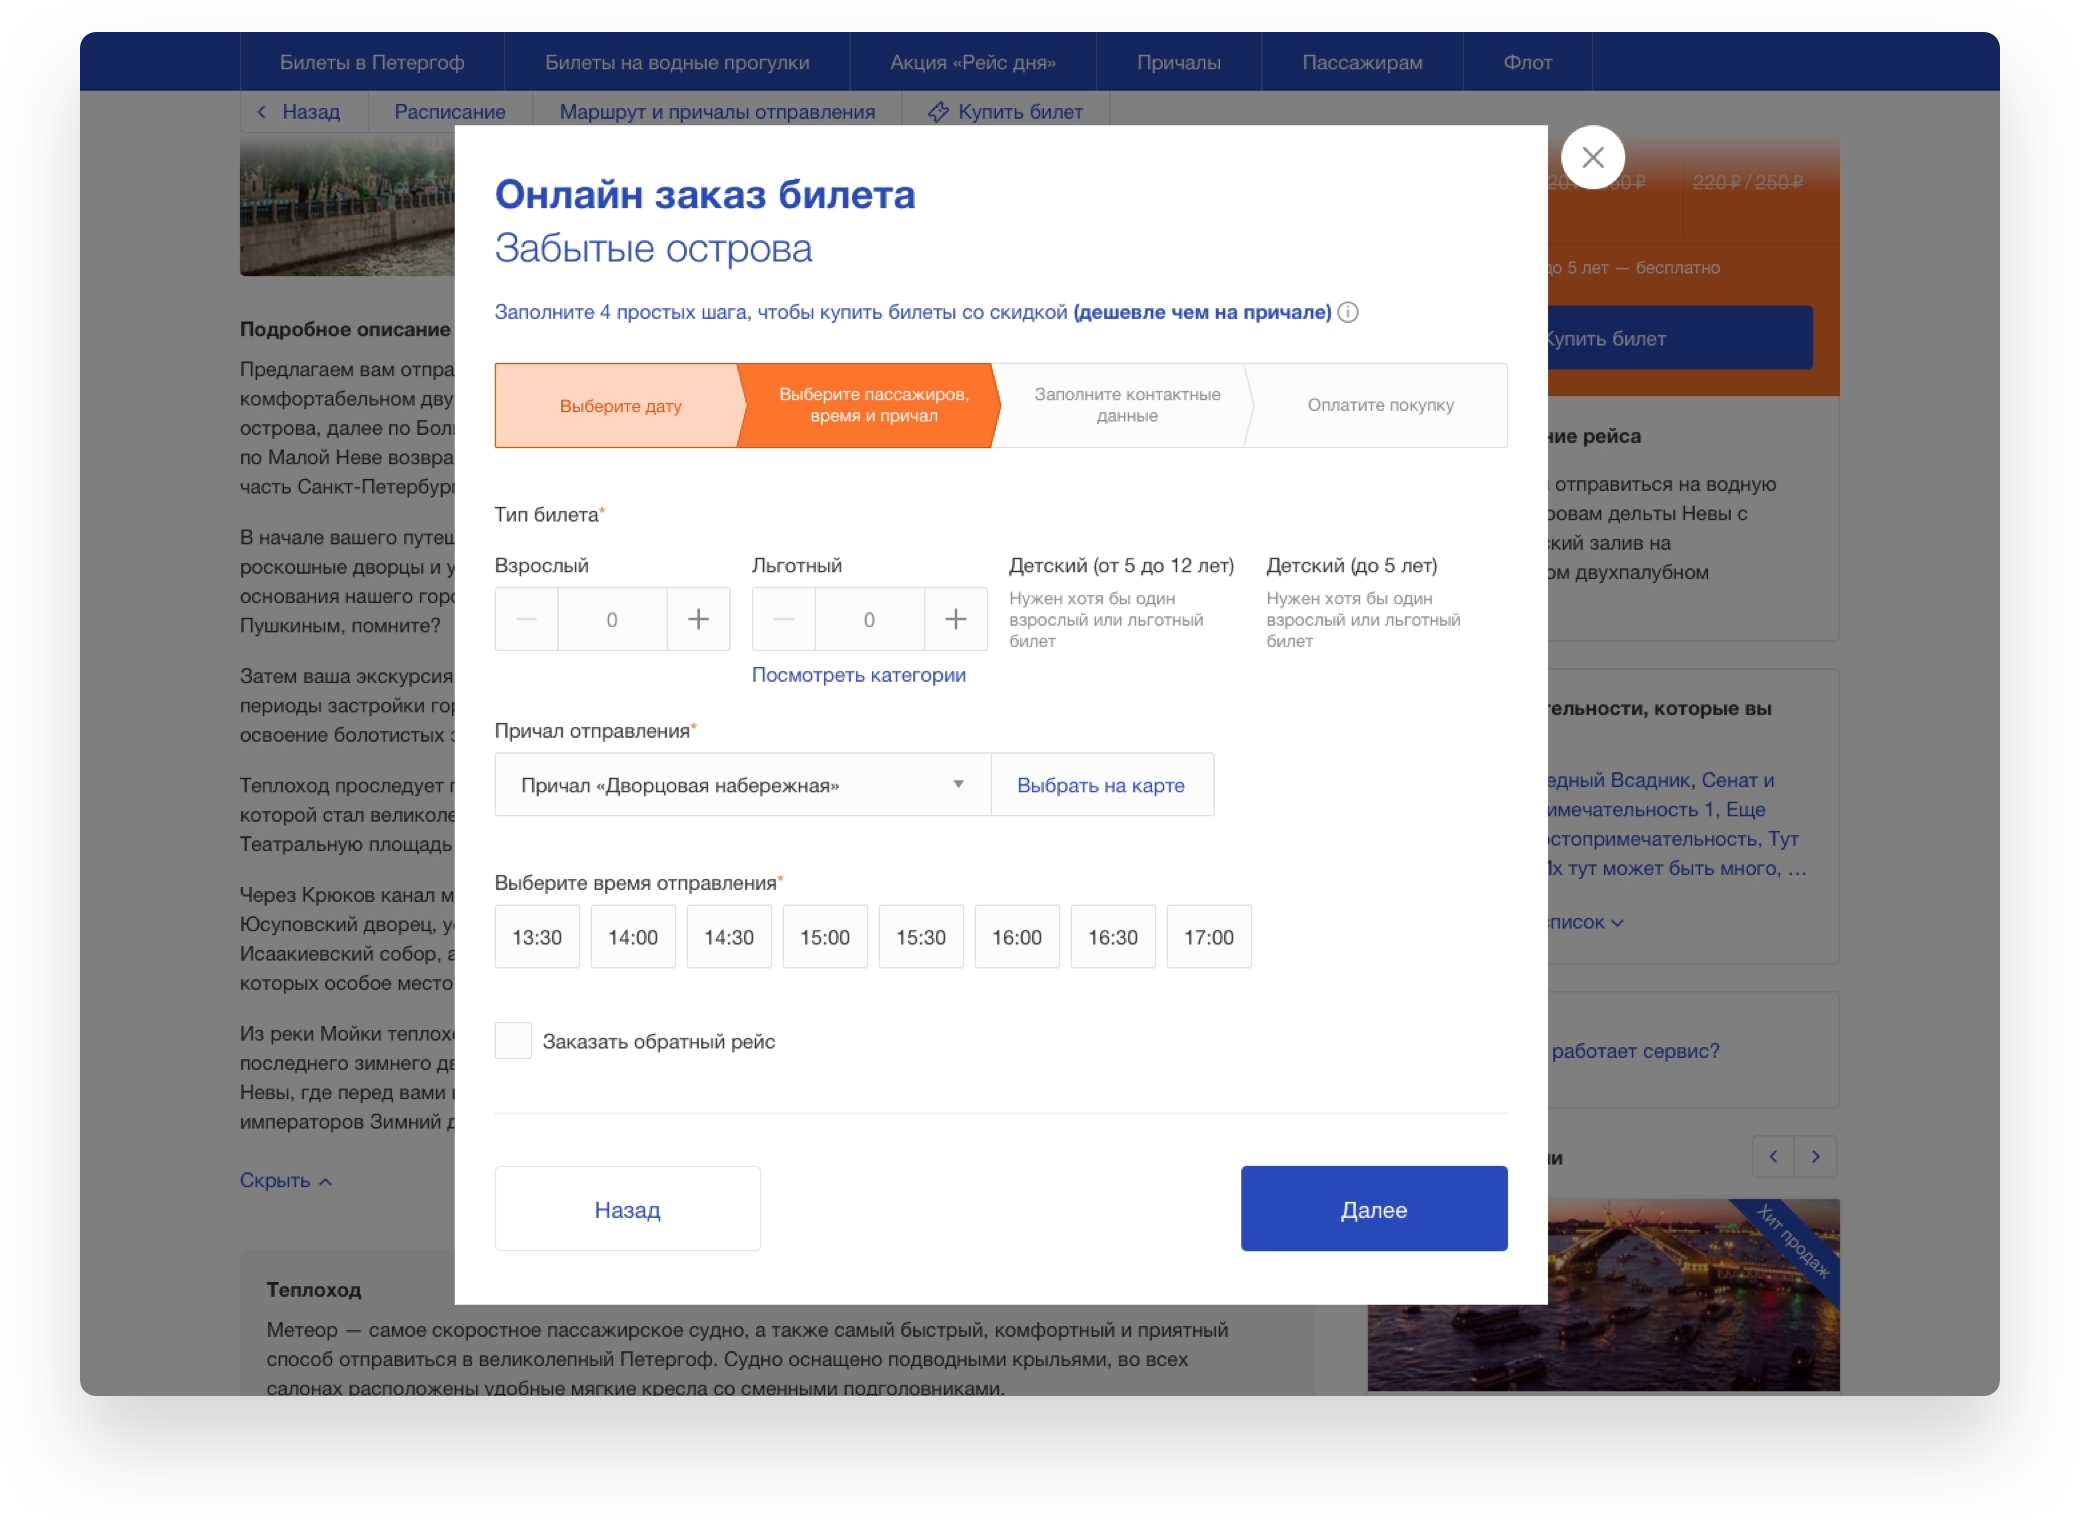Image resolution: width=2080 pixels, height=1524 pixels.
Task: Show previous item in the carousel
Action: 1773,1156
